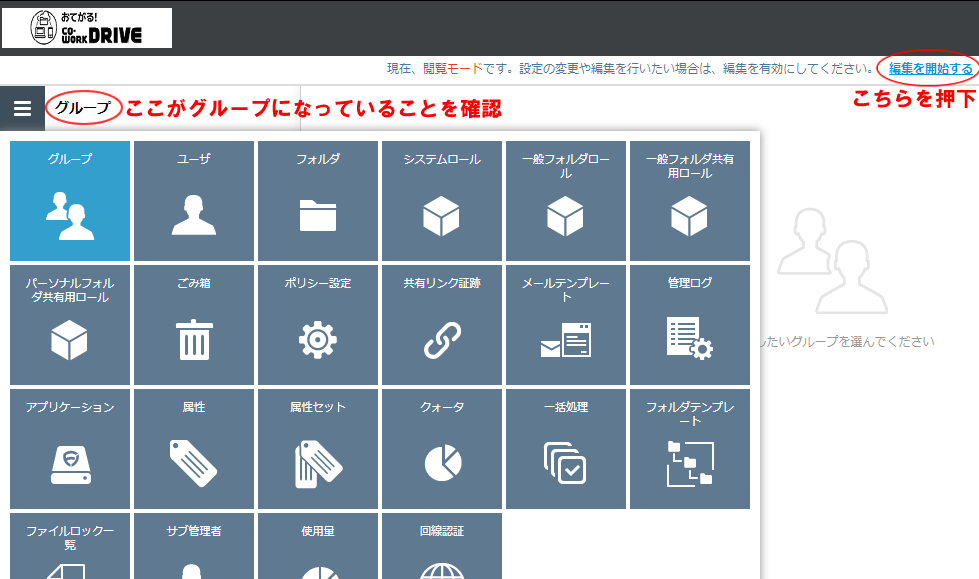Open the ユーザ tile

click(x=194, y=201)
